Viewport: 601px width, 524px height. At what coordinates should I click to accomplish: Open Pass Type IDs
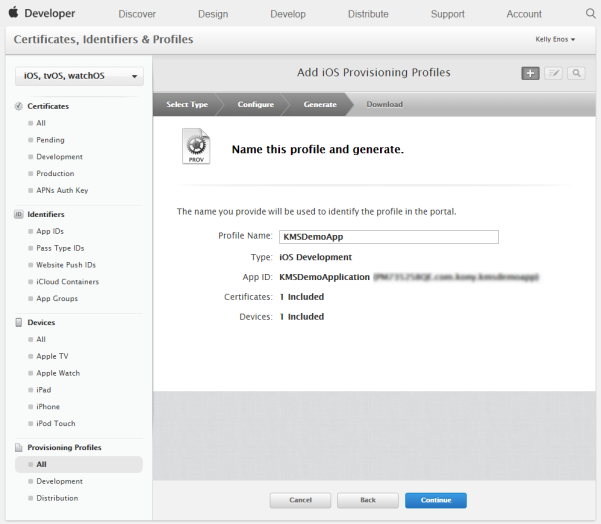pos(60,248)
